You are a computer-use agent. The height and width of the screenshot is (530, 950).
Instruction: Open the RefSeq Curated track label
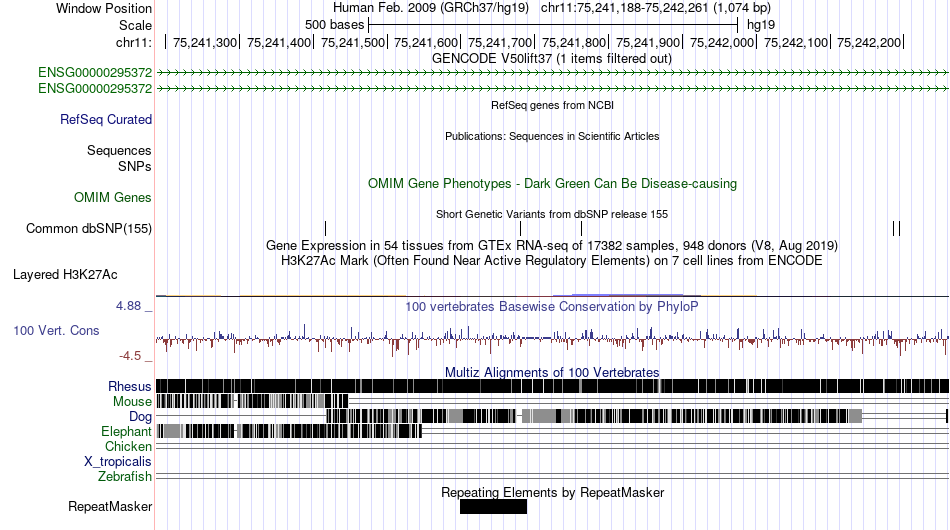106,119
